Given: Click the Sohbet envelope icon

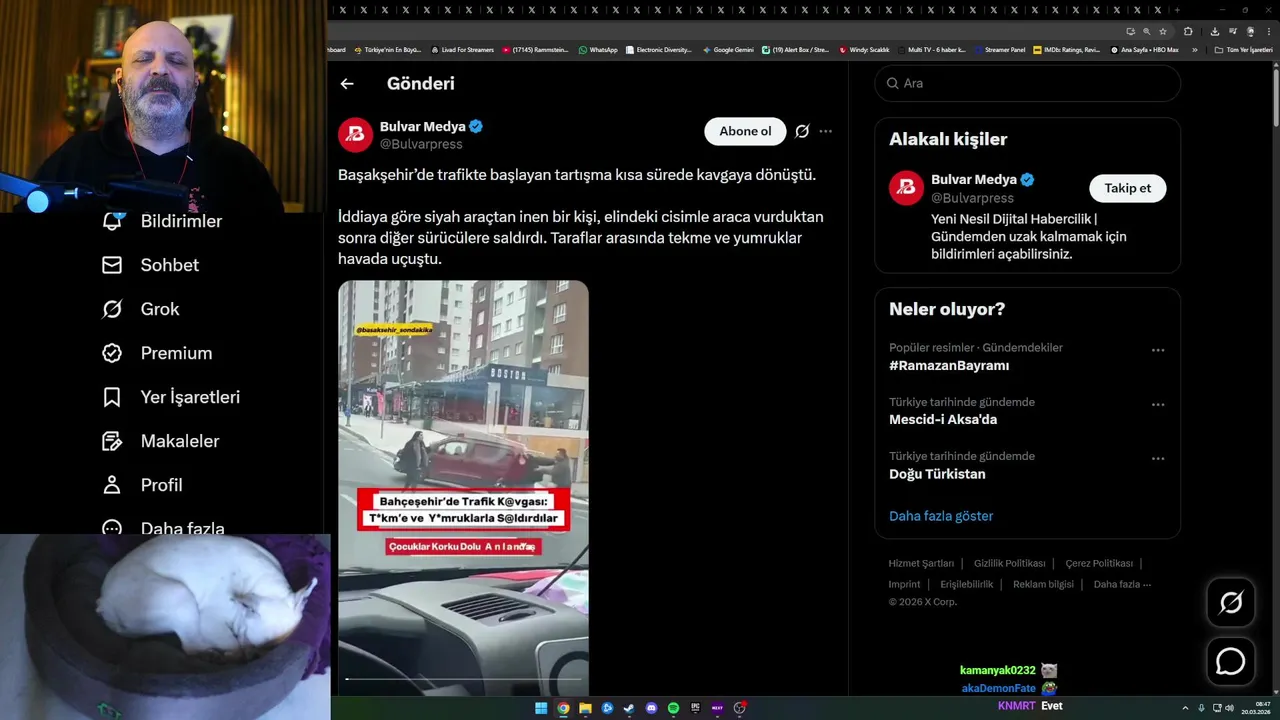Looking at the screenshot, I should (112, 265).
